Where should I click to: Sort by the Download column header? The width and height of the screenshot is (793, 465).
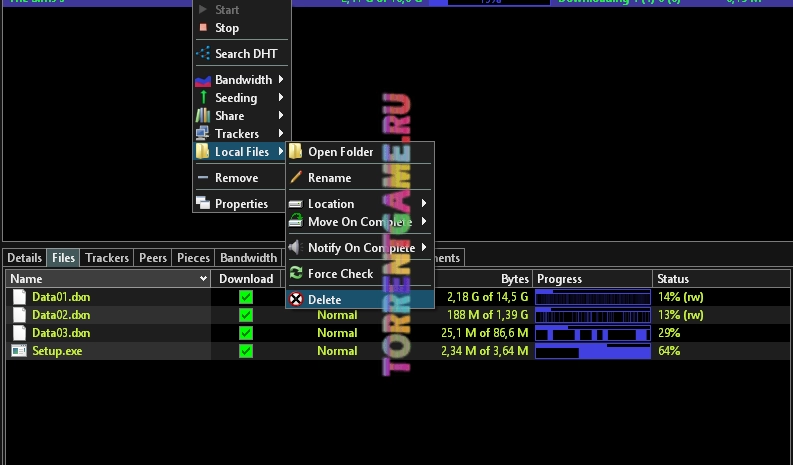pyautogui.click(x=246, y=279)
